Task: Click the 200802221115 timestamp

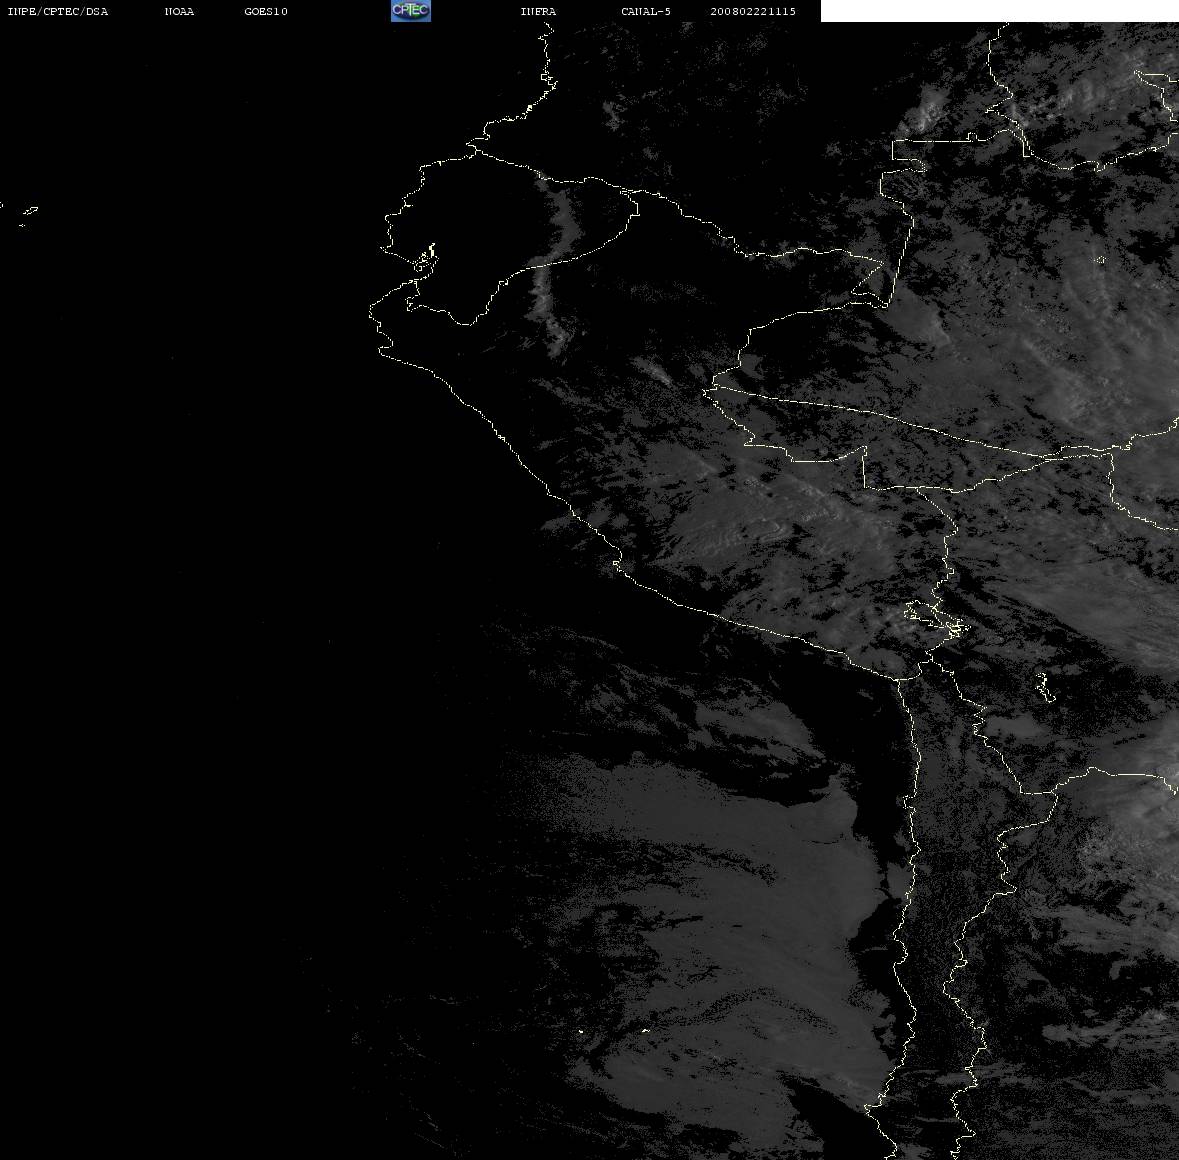Action: pos(753,11)
